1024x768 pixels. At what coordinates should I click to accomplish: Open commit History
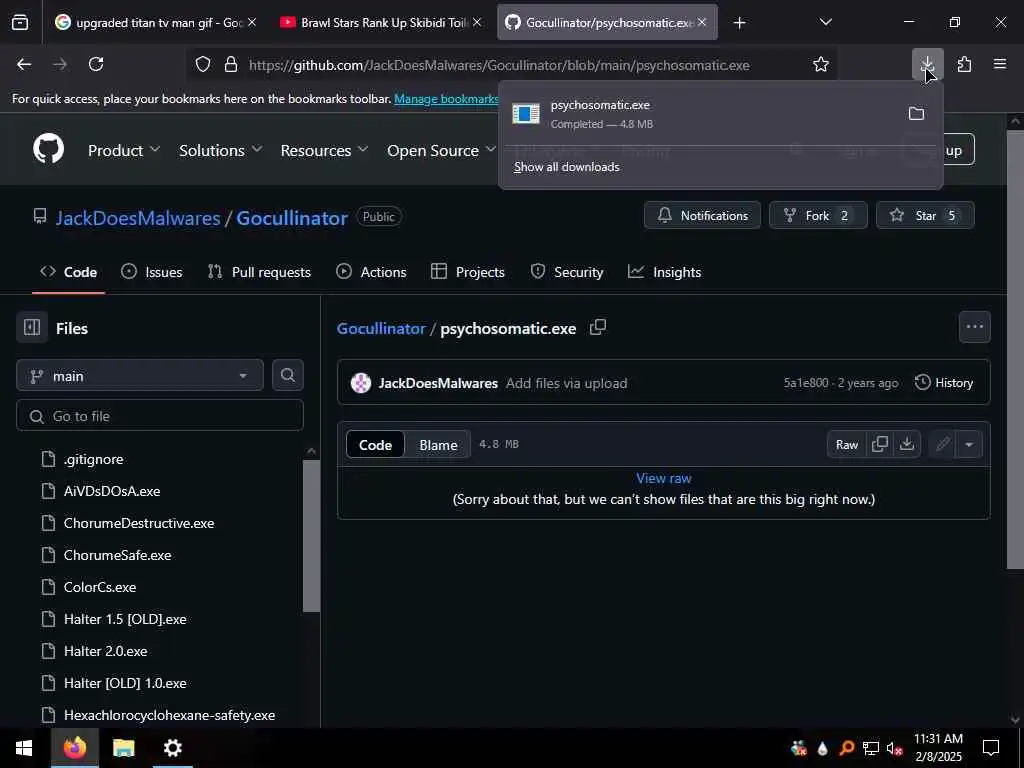[944, 383]
